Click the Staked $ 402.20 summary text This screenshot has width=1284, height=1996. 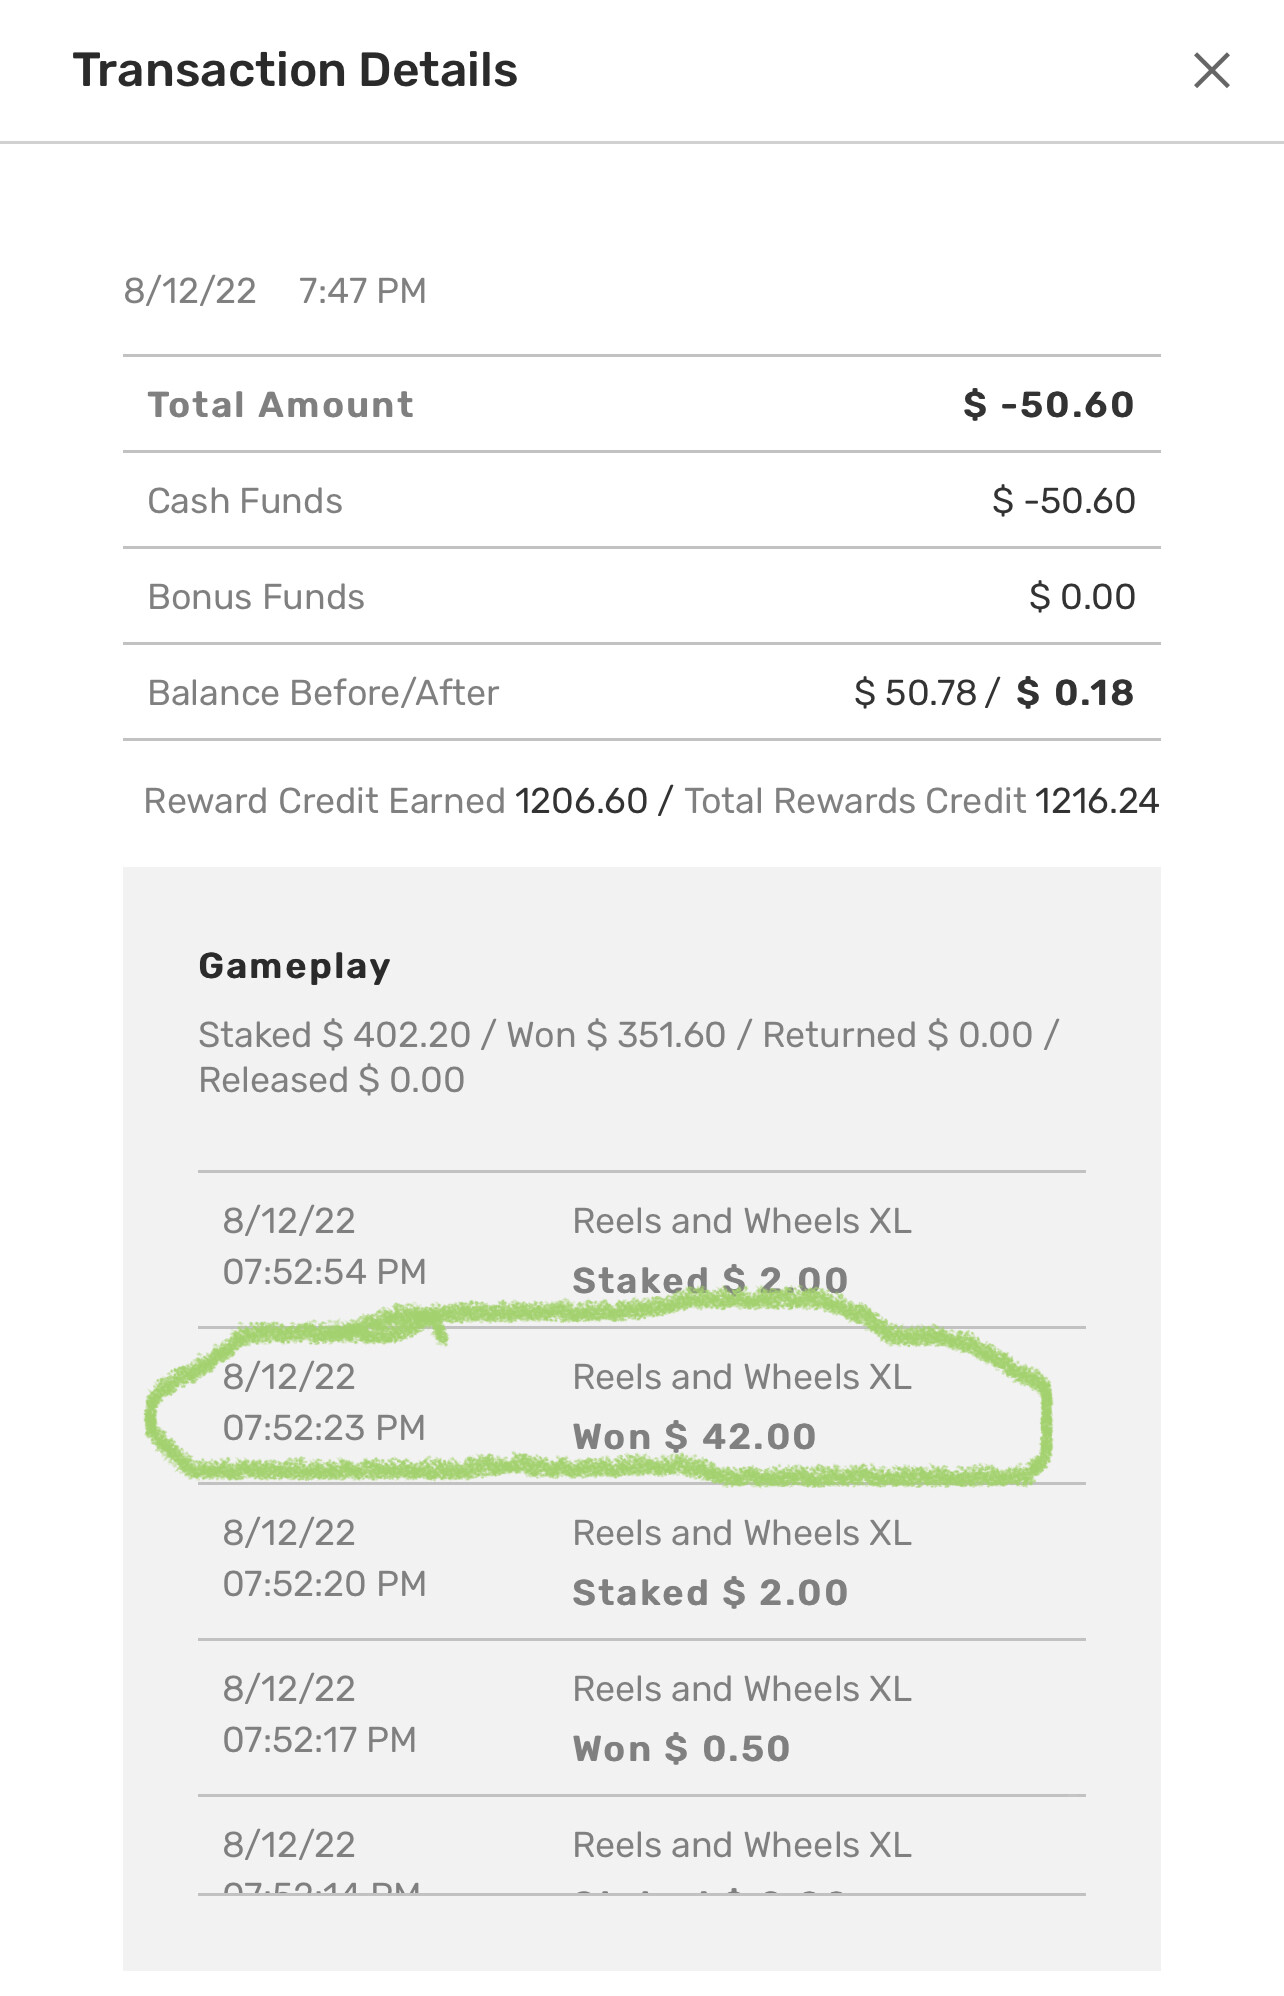pos(334,1035)
